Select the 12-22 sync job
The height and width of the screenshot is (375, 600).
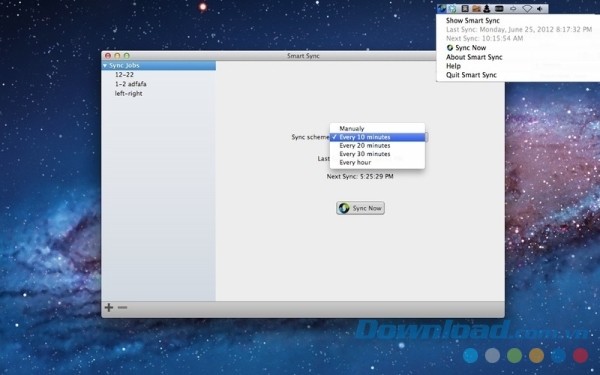pos(124,75)
